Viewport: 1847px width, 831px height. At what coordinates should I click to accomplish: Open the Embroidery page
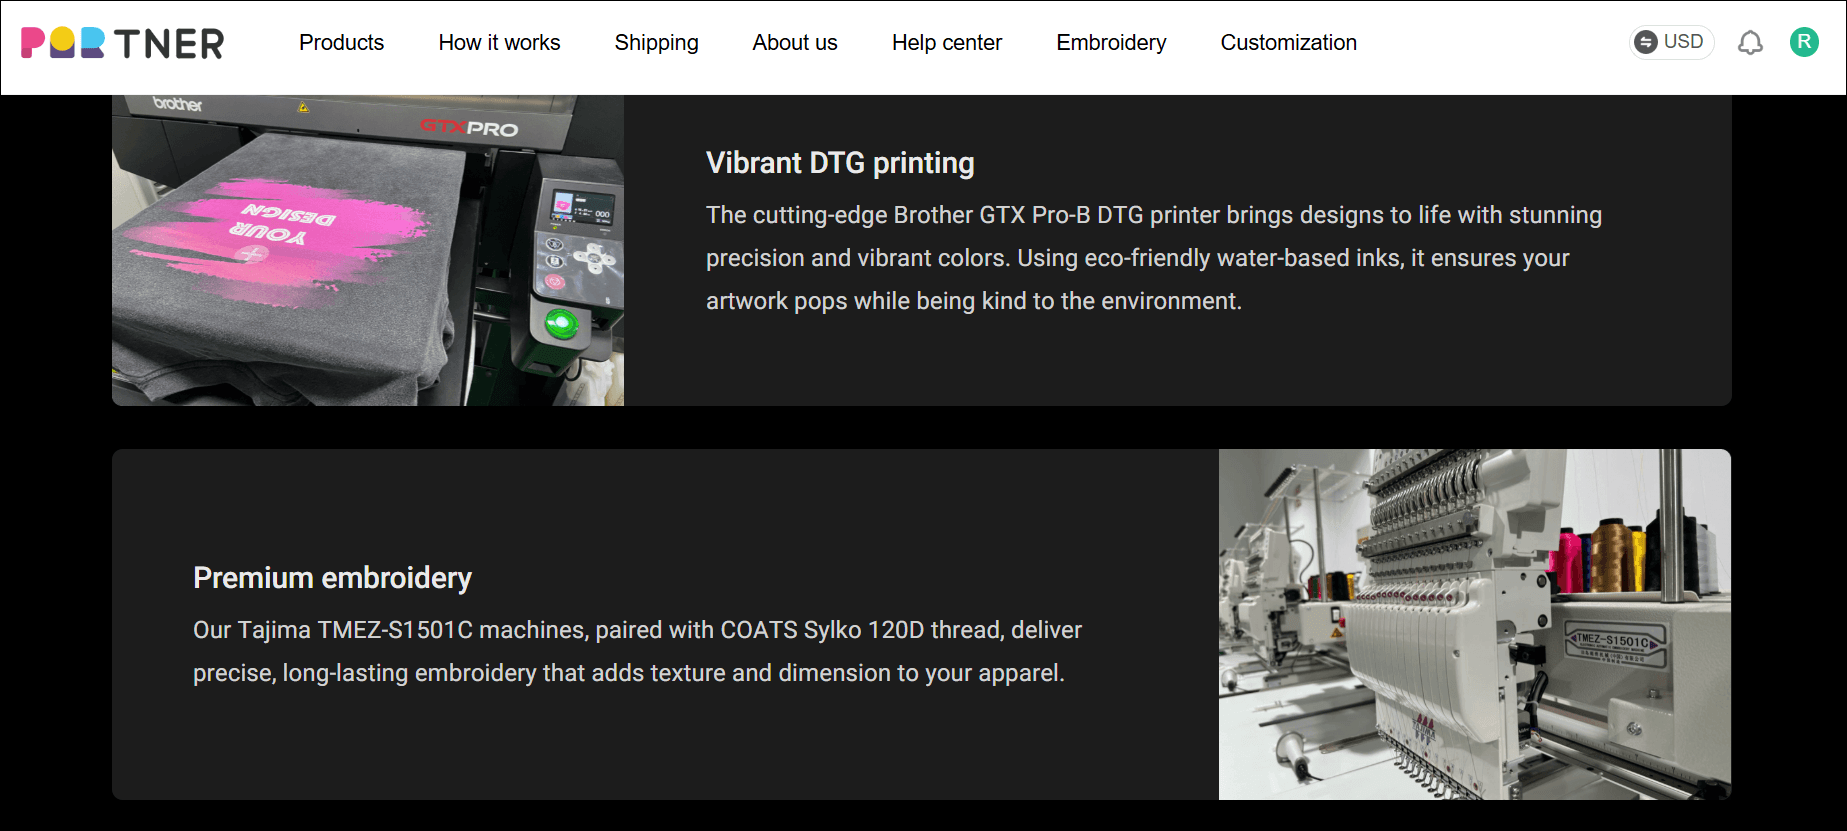[1111, 43]
